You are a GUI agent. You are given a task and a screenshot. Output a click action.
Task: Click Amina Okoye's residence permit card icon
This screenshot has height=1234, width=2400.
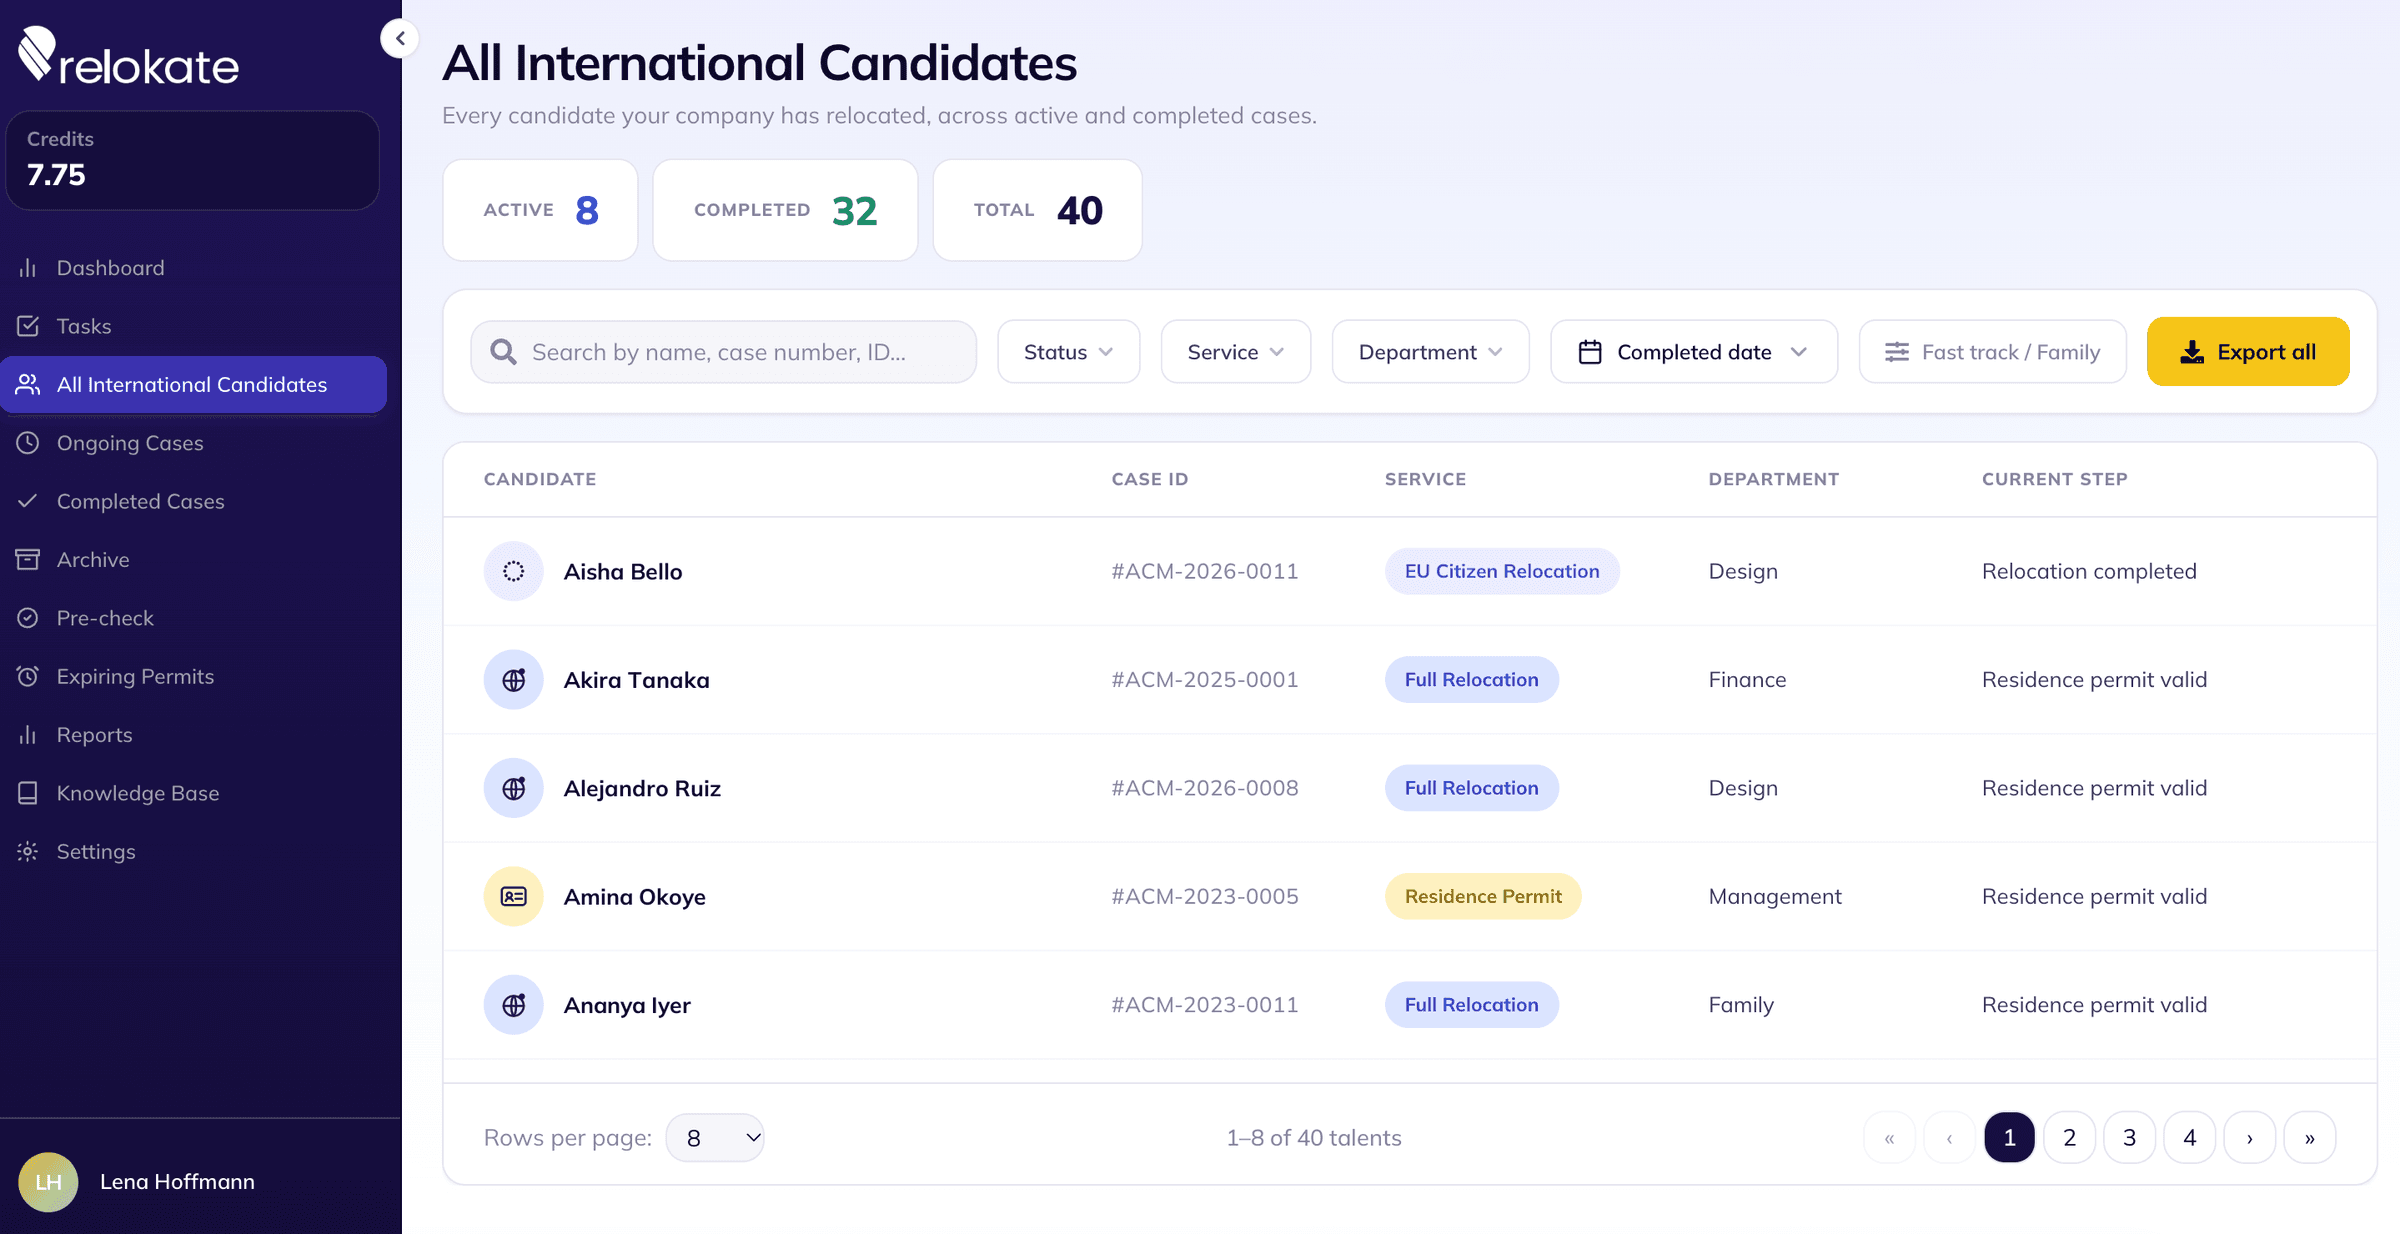pos(514,897)
